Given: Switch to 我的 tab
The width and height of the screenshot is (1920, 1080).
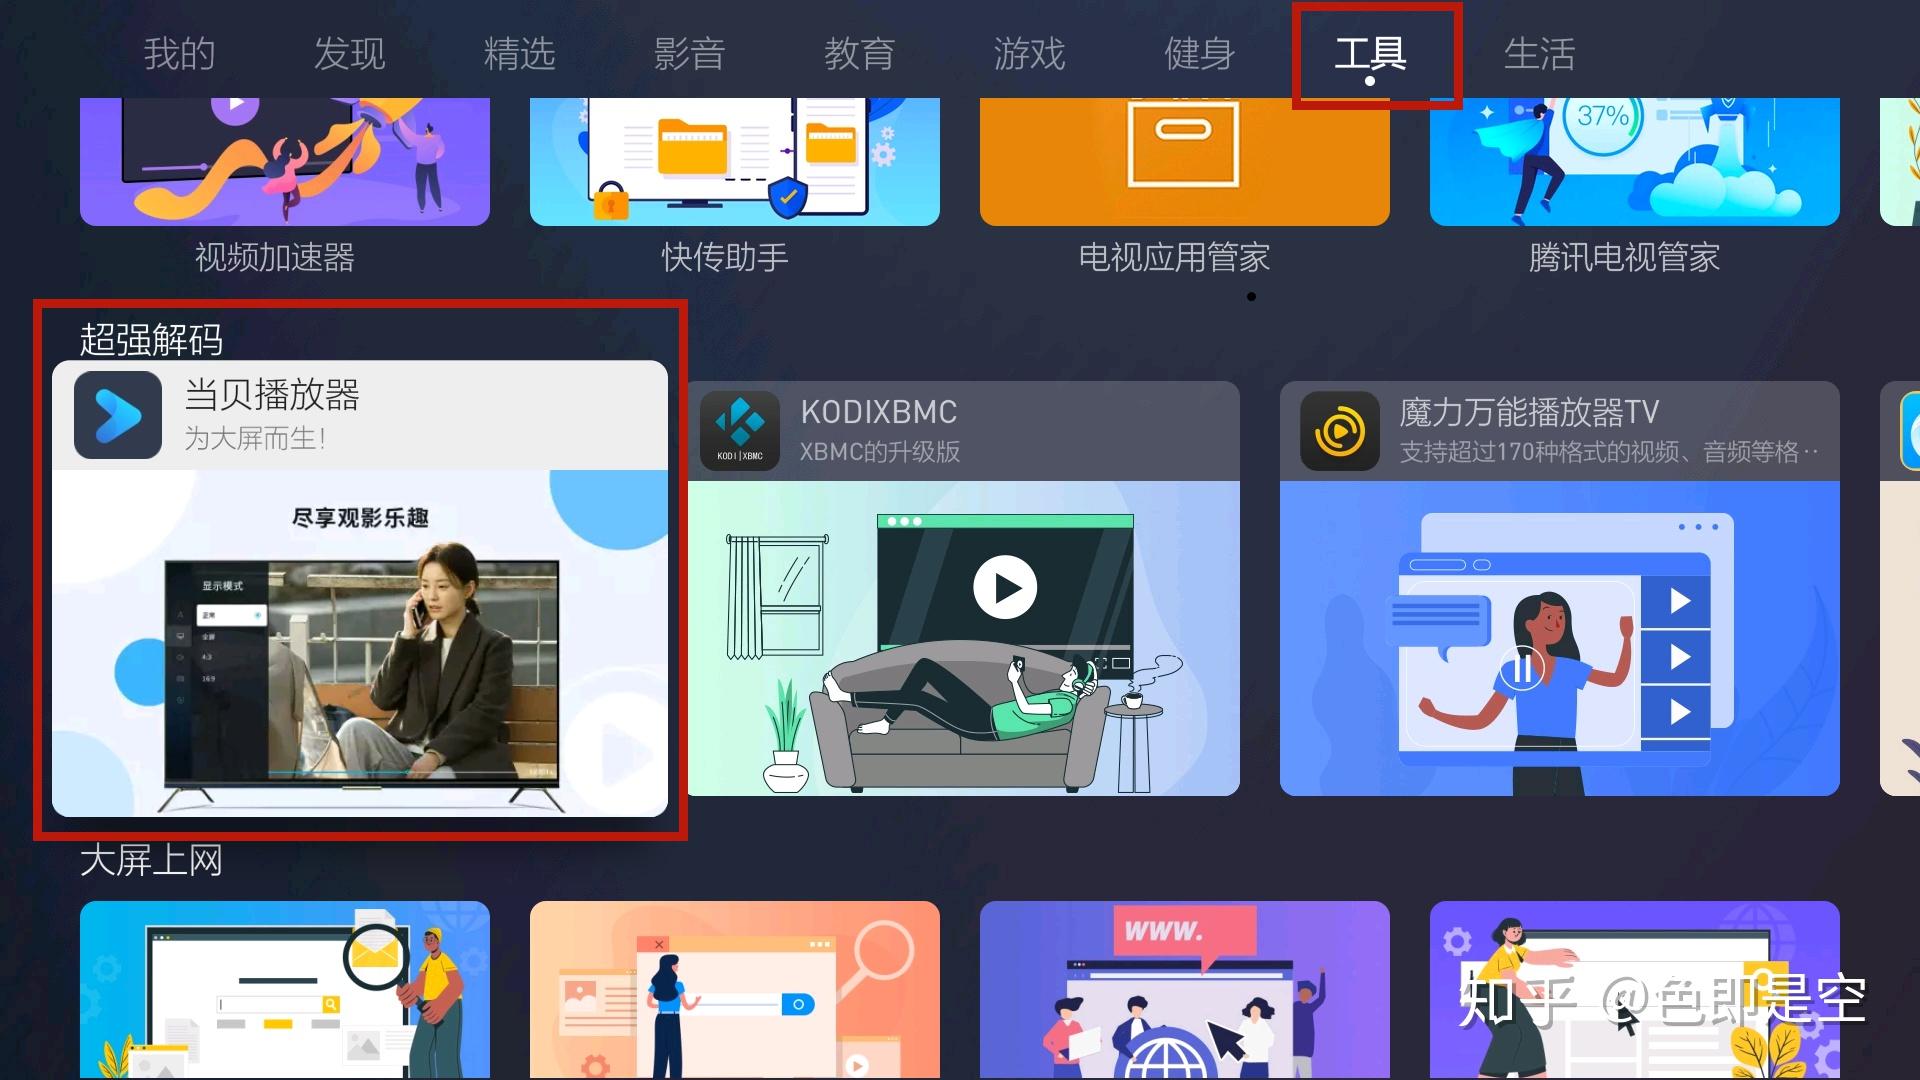Looking at the screenshot, I should pyautogui.click(x=179, y=54).
